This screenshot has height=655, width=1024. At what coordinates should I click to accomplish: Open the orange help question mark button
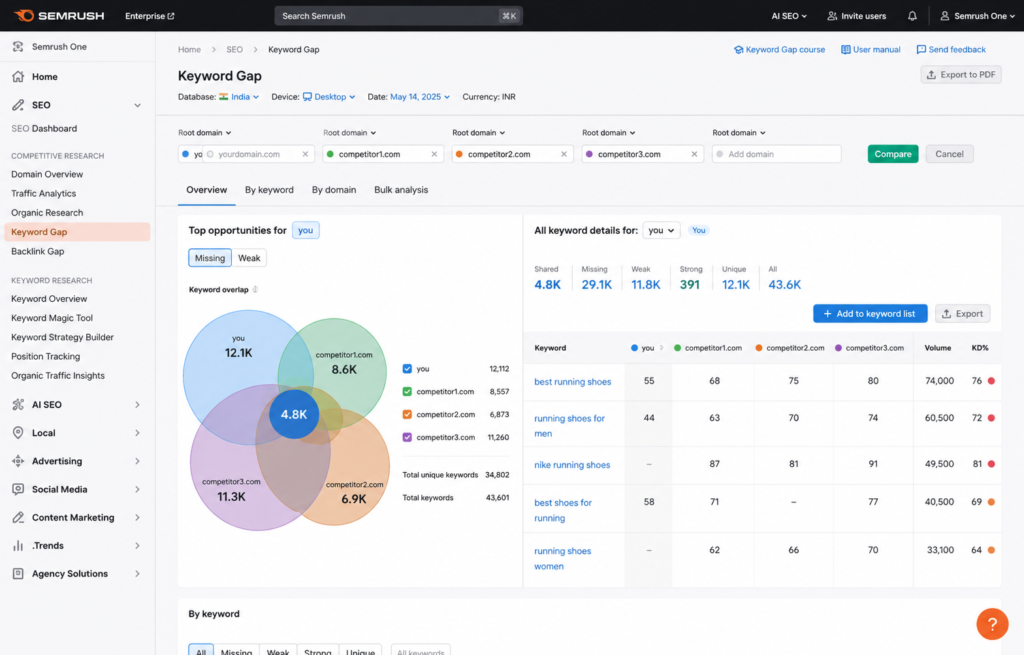click(x=992, y=624)
